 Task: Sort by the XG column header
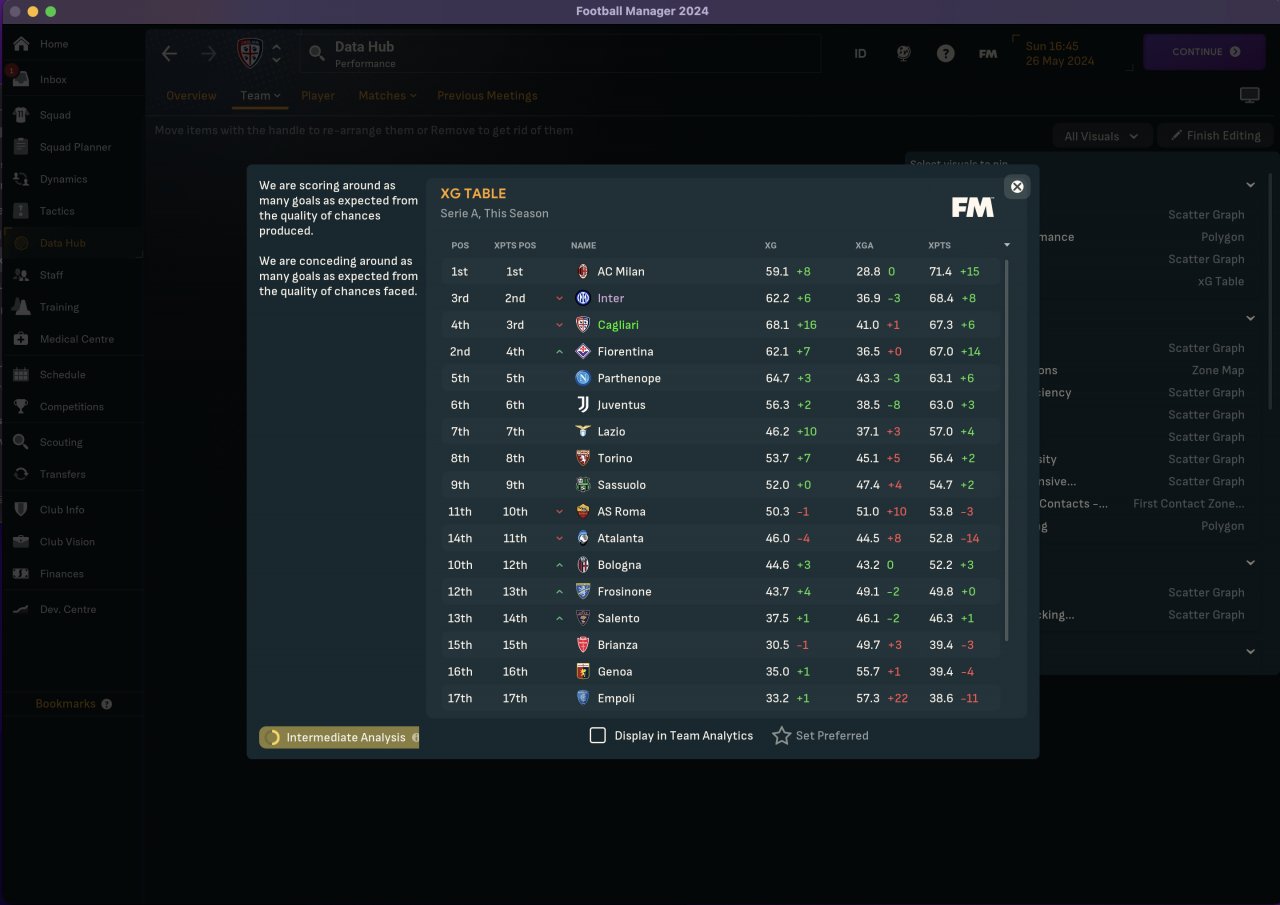pos(770,245)
